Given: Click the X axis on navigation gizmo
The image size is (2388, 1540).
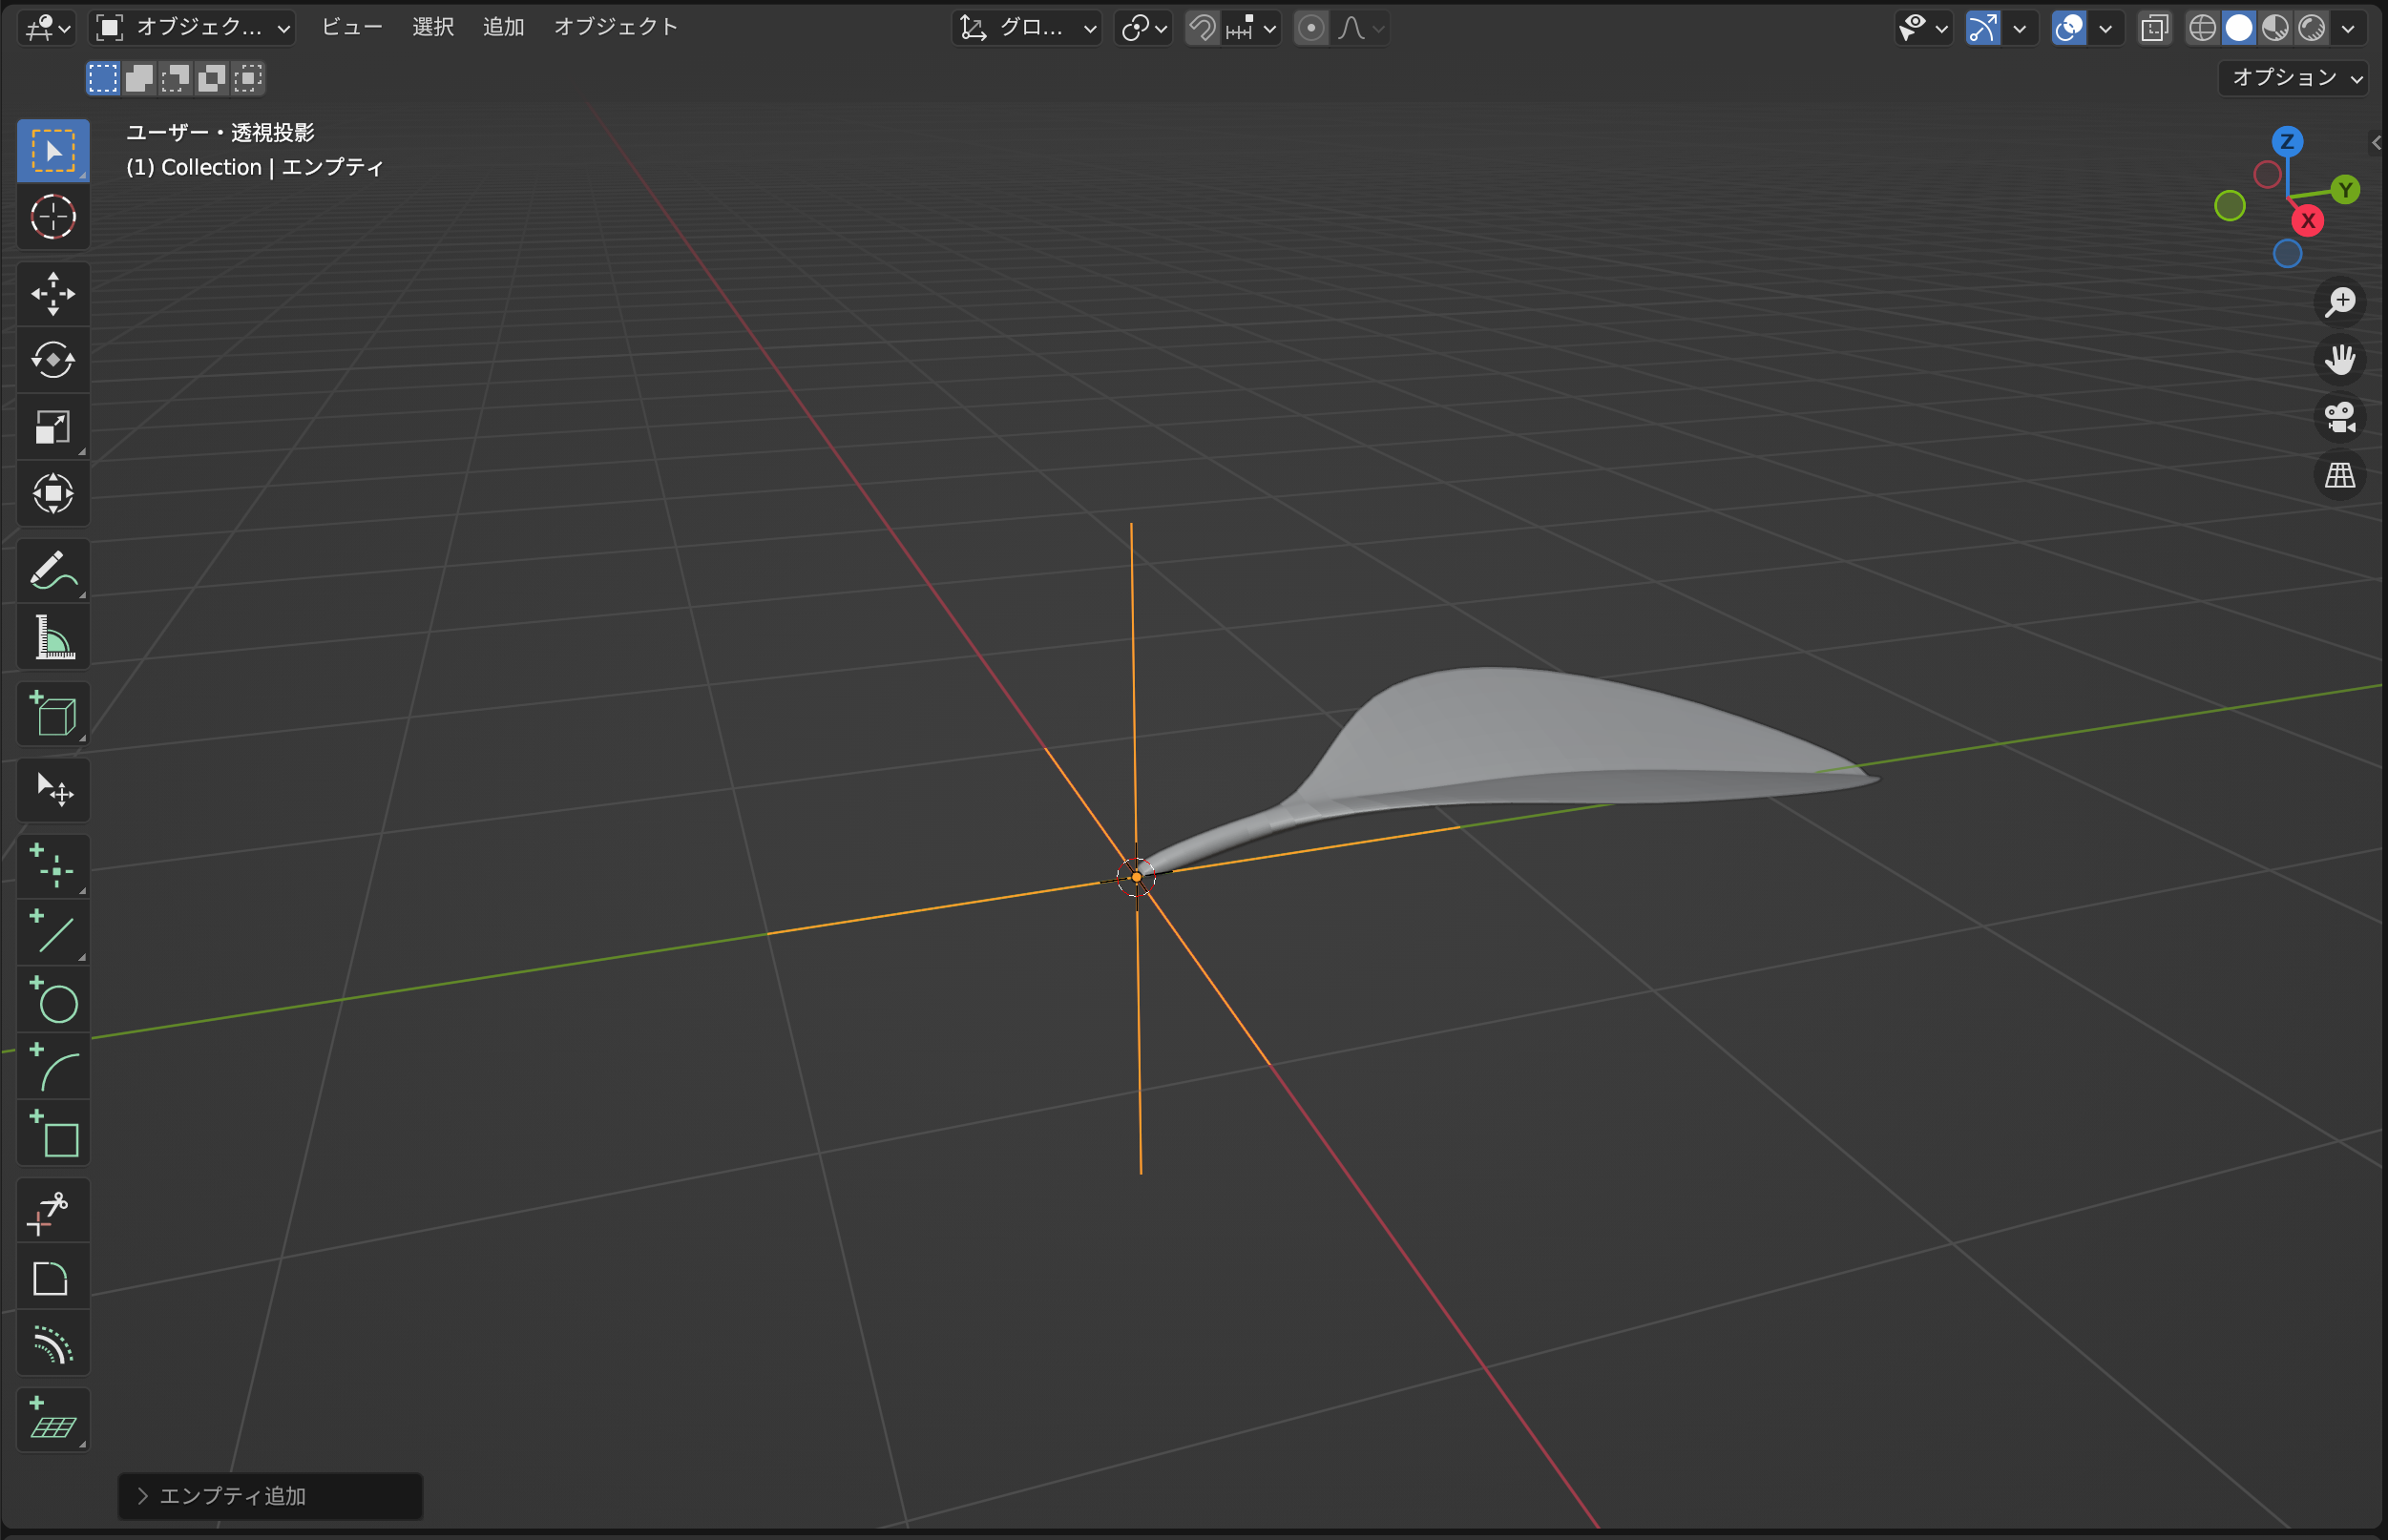Looking at the screenshot, I should click(x=2308, y=221).
